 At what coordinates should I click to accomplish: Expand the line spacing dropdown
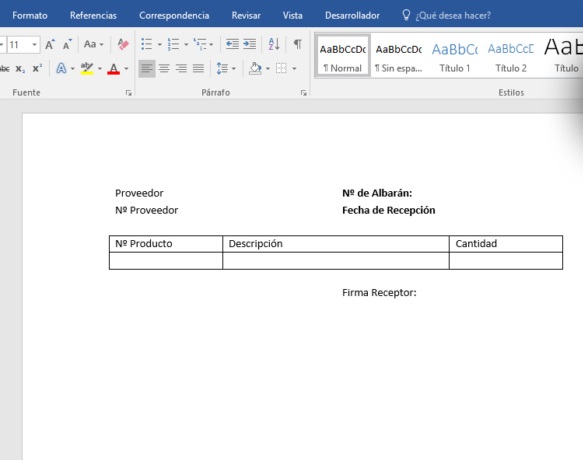tap(233, 69)
